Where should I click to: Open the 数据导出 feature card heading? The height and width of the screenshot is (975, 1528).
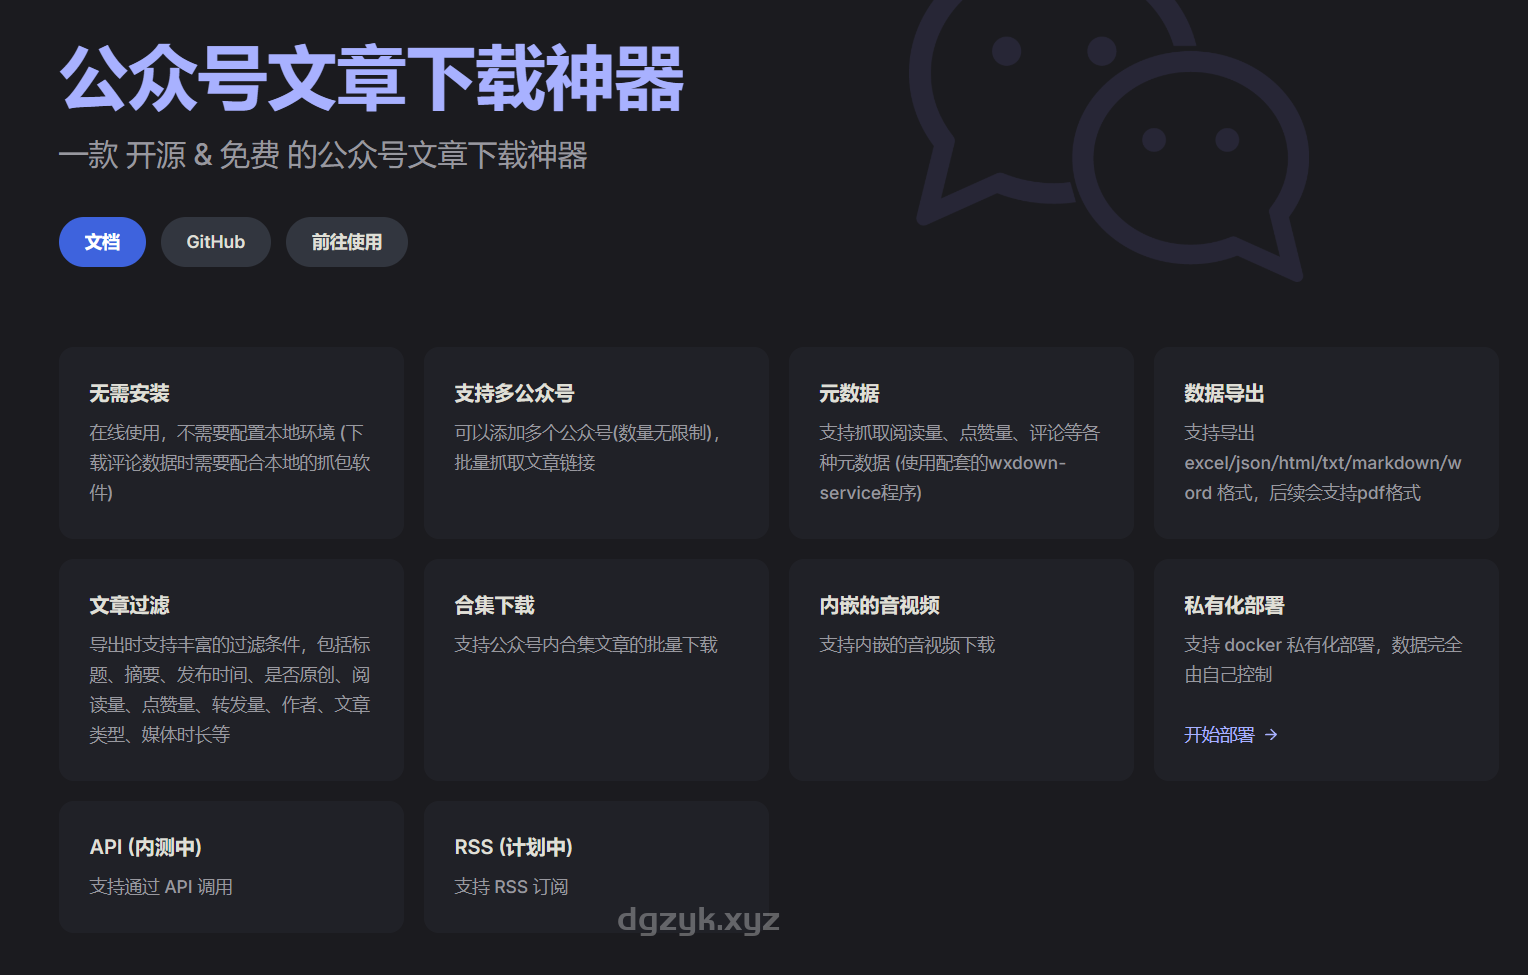pos(1224,393)
